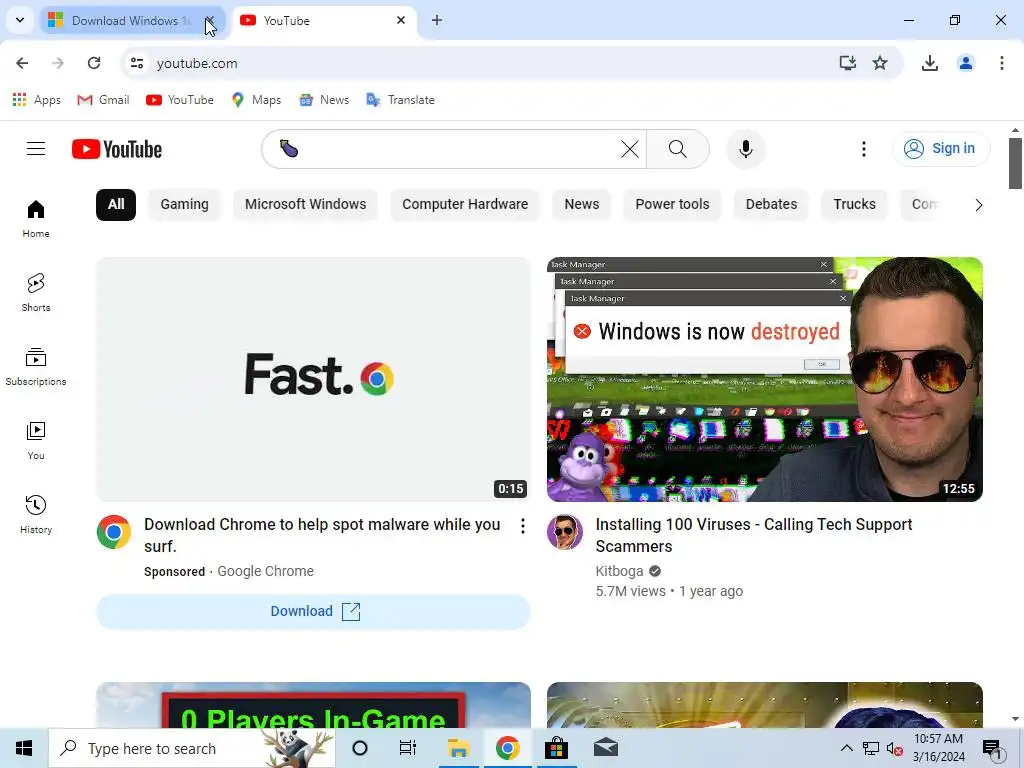The width and height of the screenshot is (1024, 768).
Task: Open Task View on the taskbar
Action: [408, 748]
